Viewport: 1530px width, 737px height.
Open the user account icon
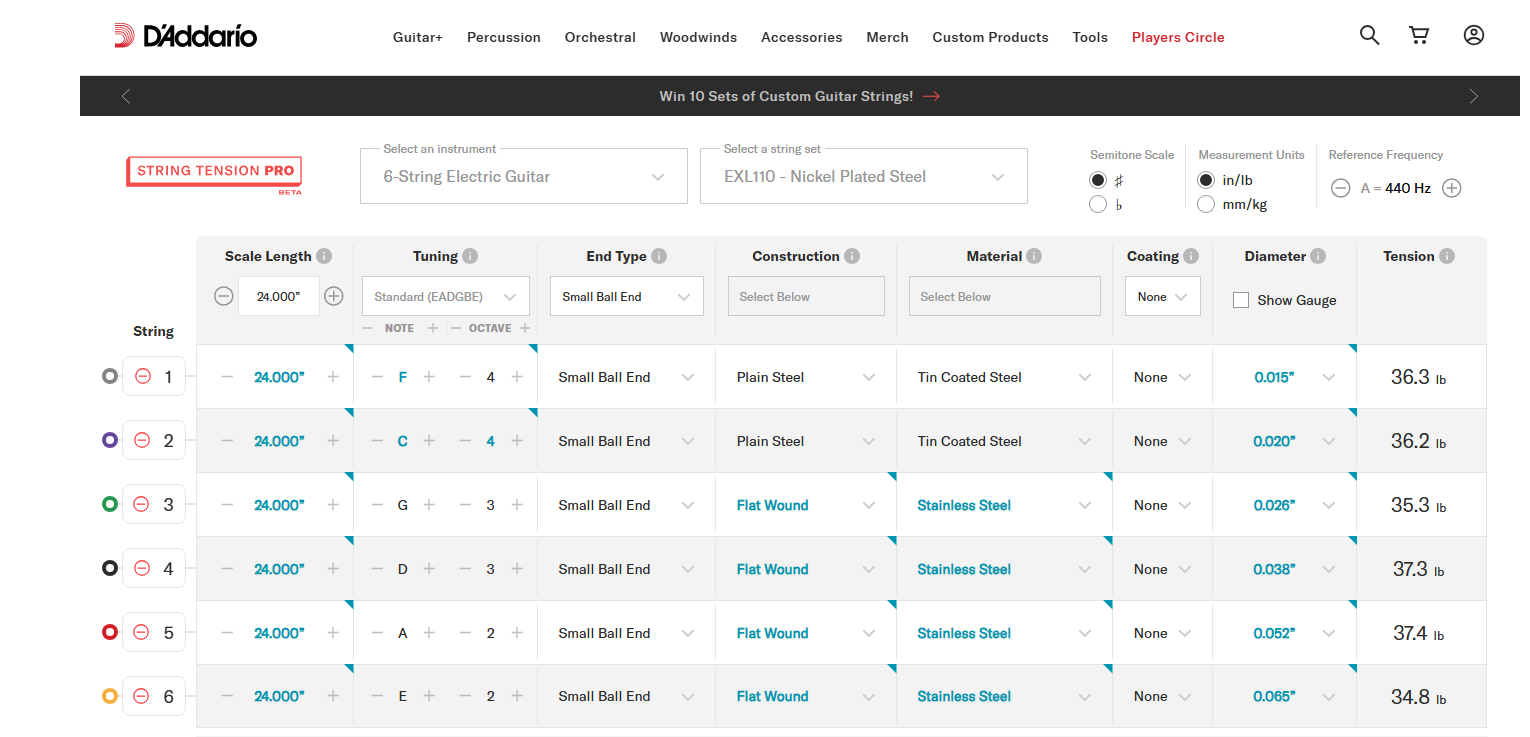point(1473,35)
